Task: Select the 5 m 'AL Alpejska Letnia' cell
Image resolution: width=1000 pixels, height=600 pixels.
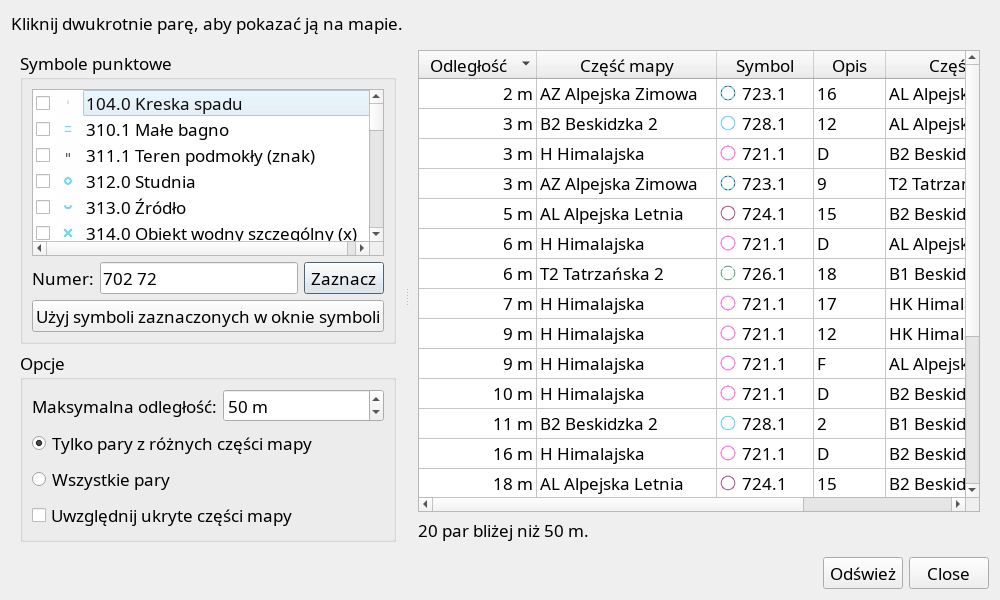Action: click(626, 214)
